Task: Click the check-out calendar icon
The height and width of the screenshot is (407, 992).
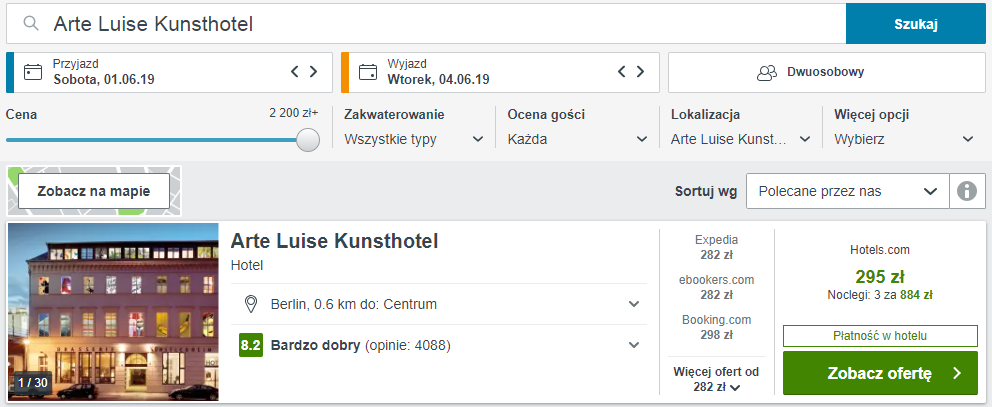Action: tap(367, 72)
